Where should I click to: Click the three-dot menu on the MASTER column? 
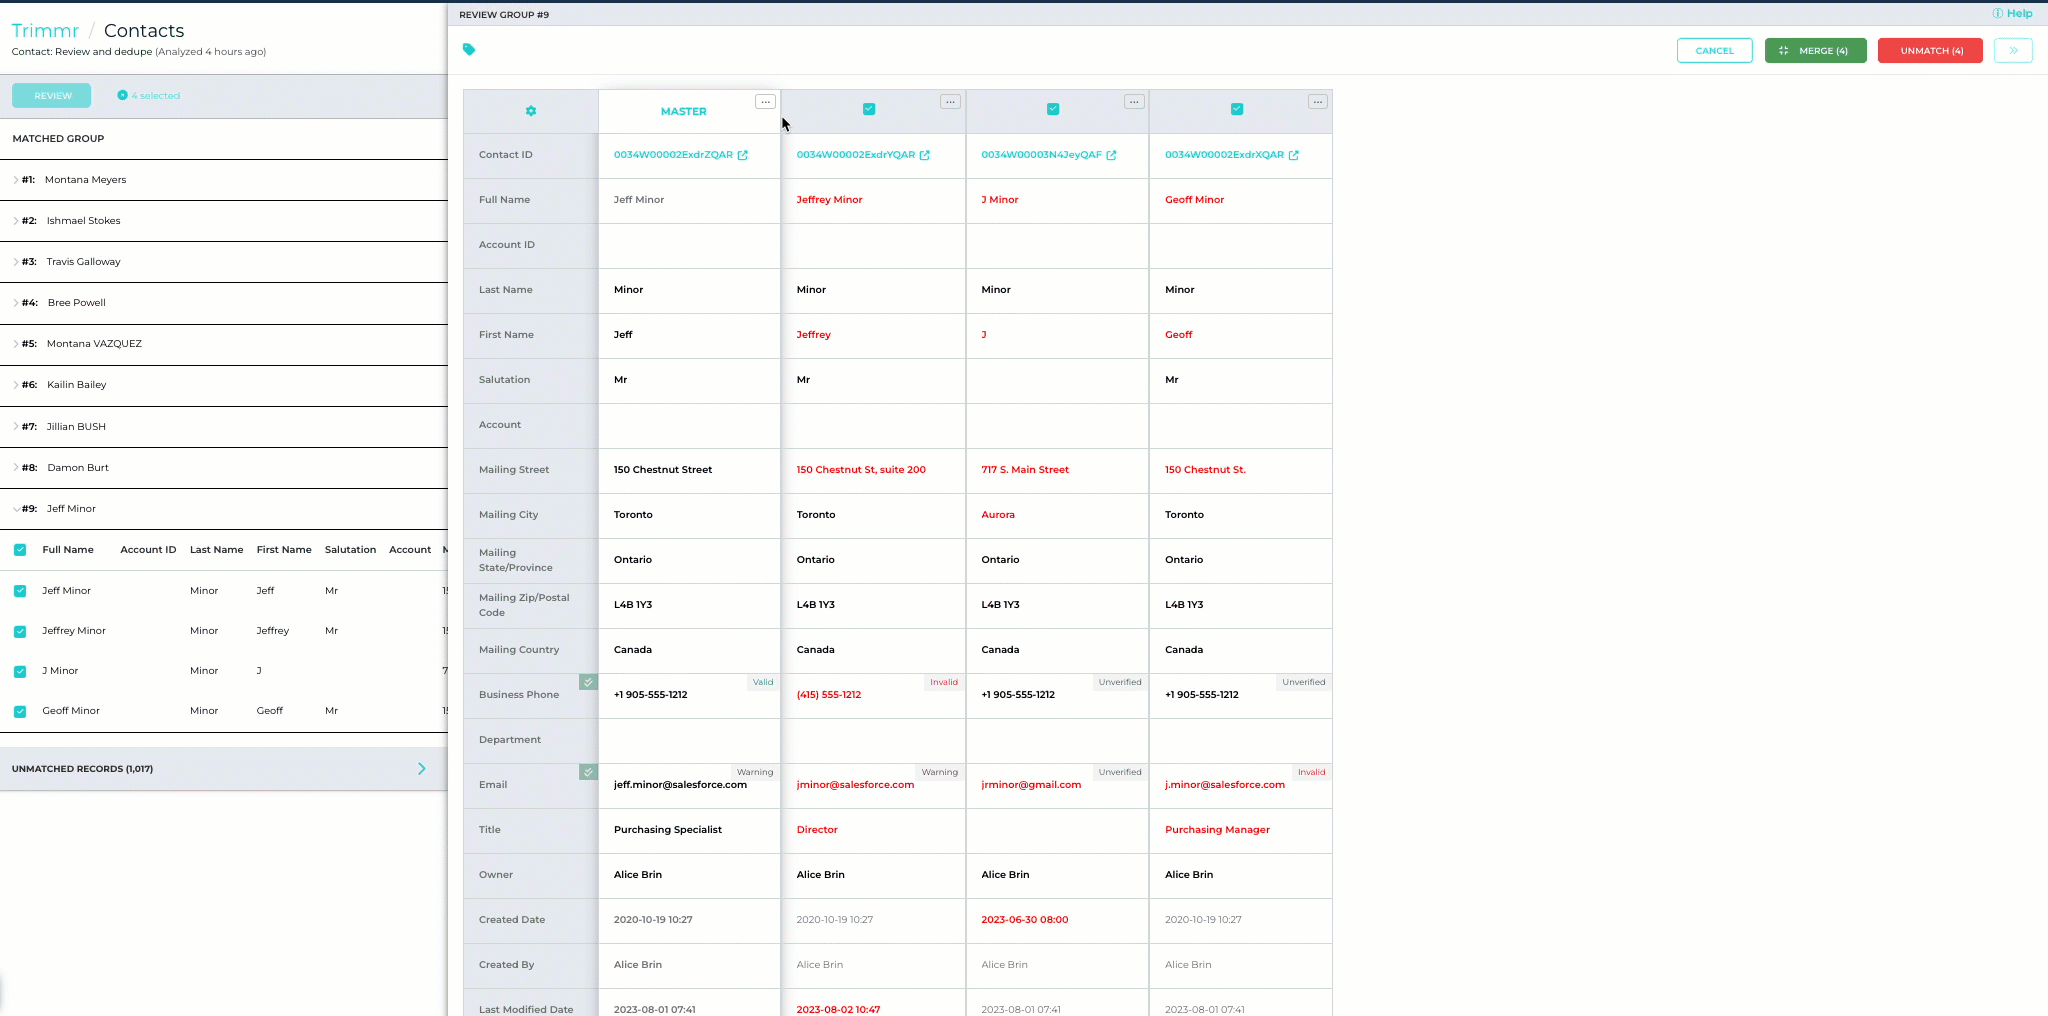765,102
